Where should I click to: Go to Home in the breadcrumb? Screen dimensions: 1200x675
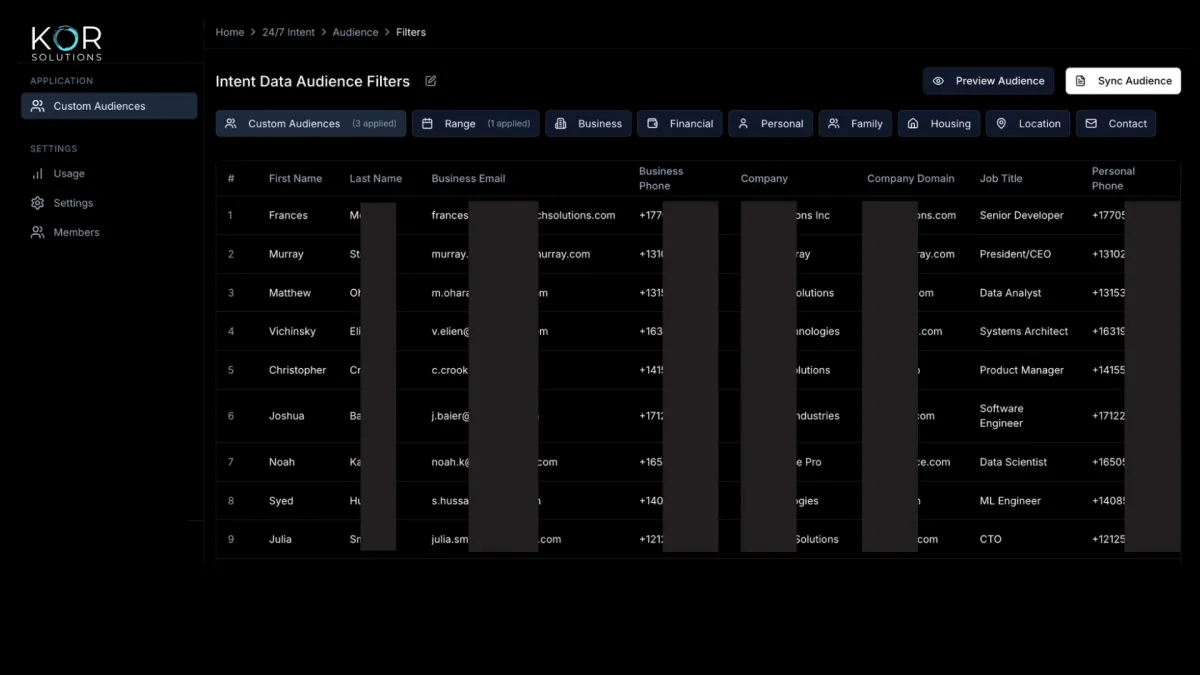click(x=230, y=32)
